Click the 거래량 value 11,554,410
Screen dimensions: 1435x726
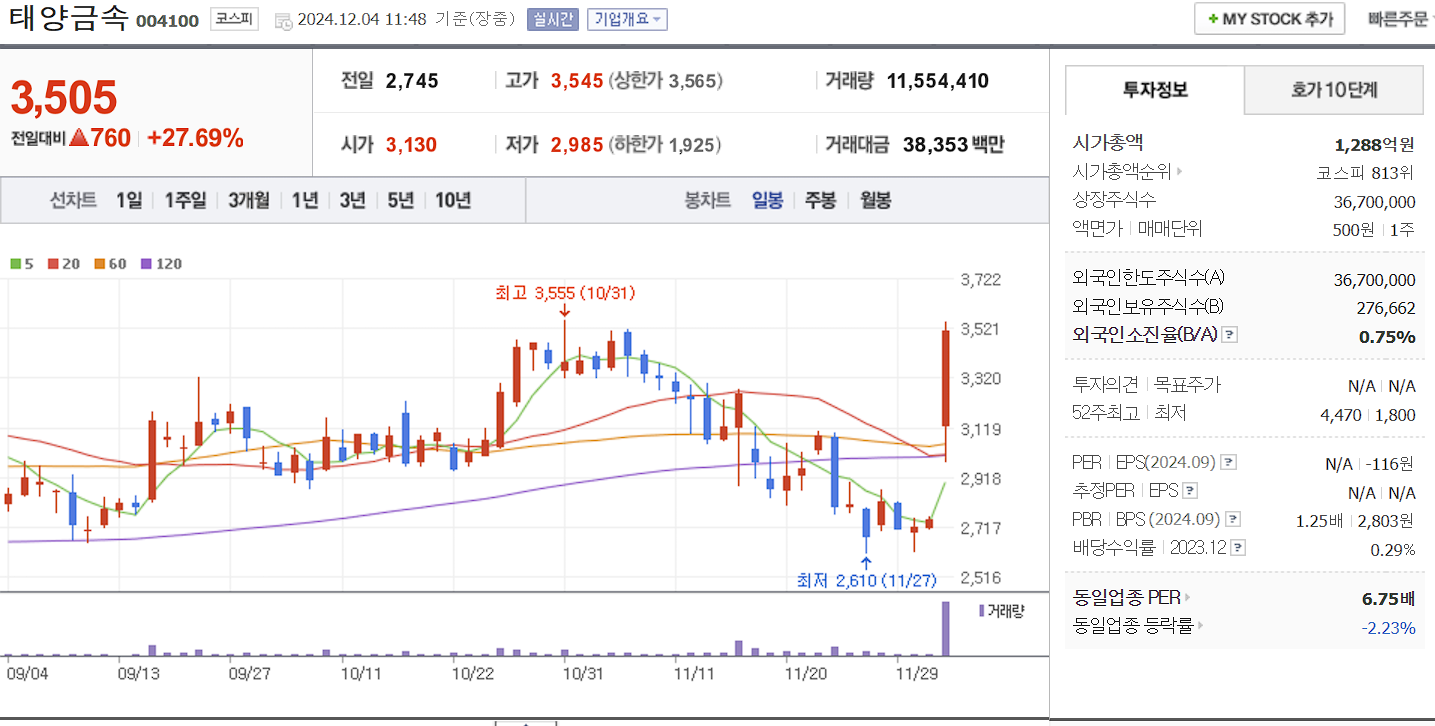click(938, 81)
